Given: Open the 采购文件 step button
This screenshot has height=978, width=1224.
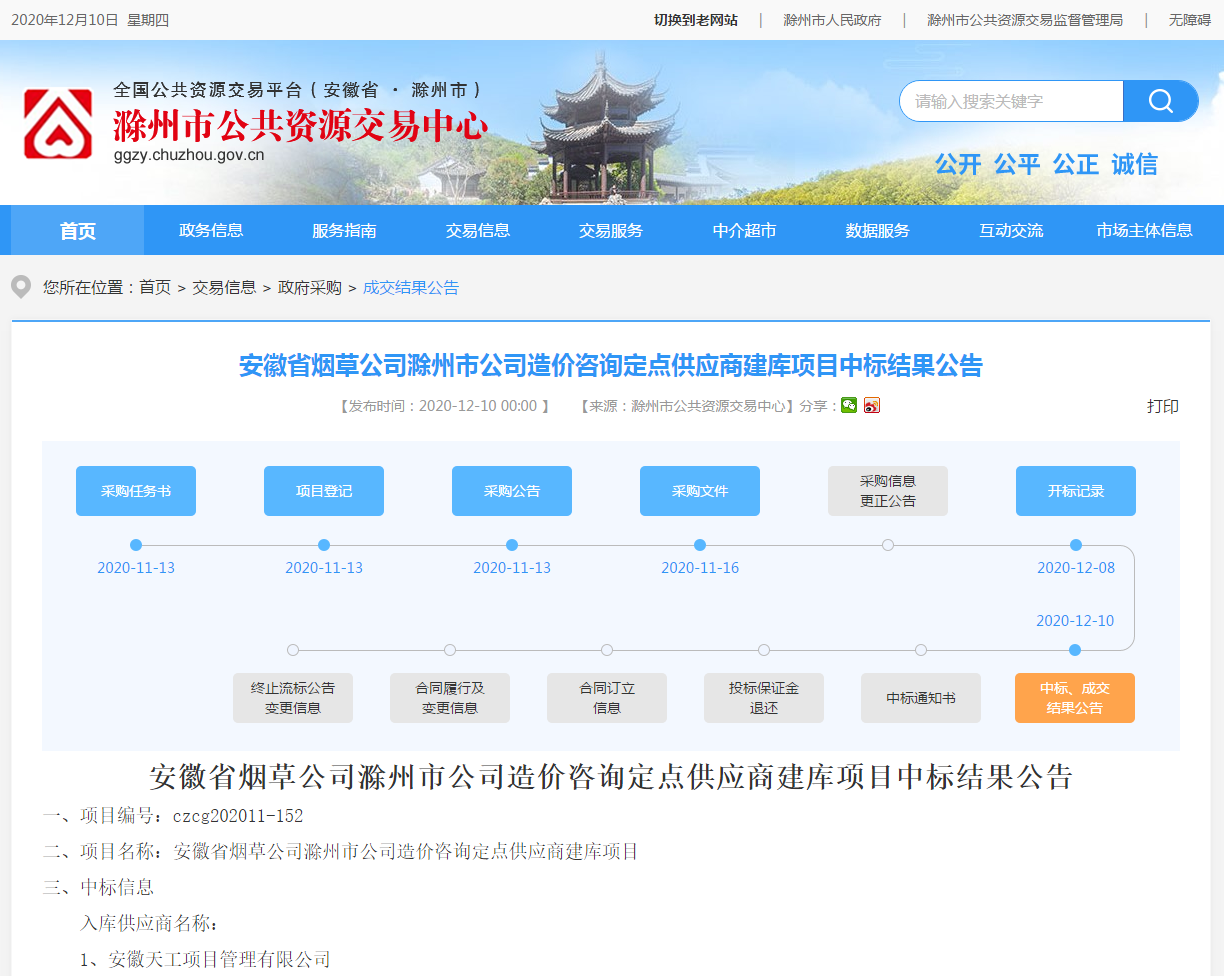Looking at the screenshot, I should coord(700,491).
